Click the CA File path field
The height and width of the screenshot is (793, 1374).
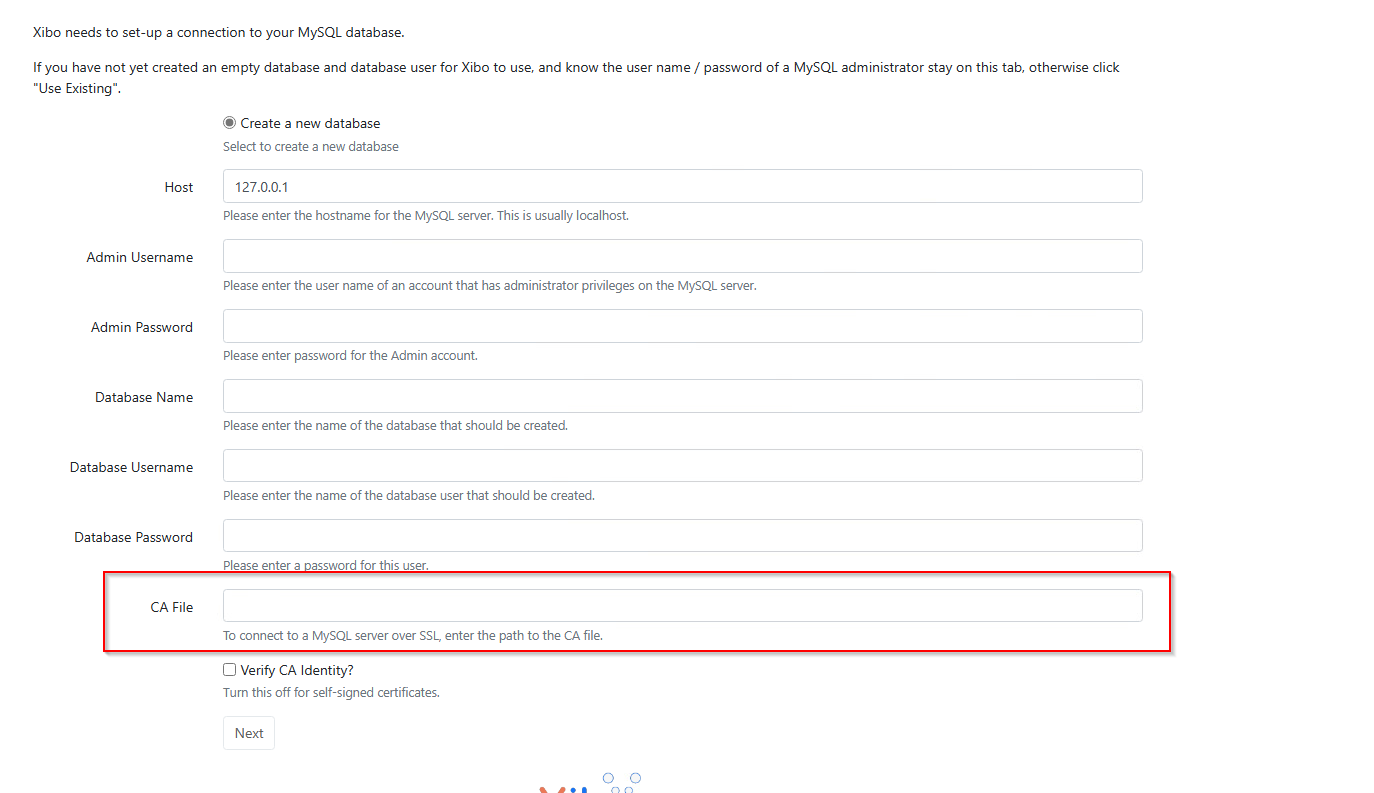coord(682,606)
